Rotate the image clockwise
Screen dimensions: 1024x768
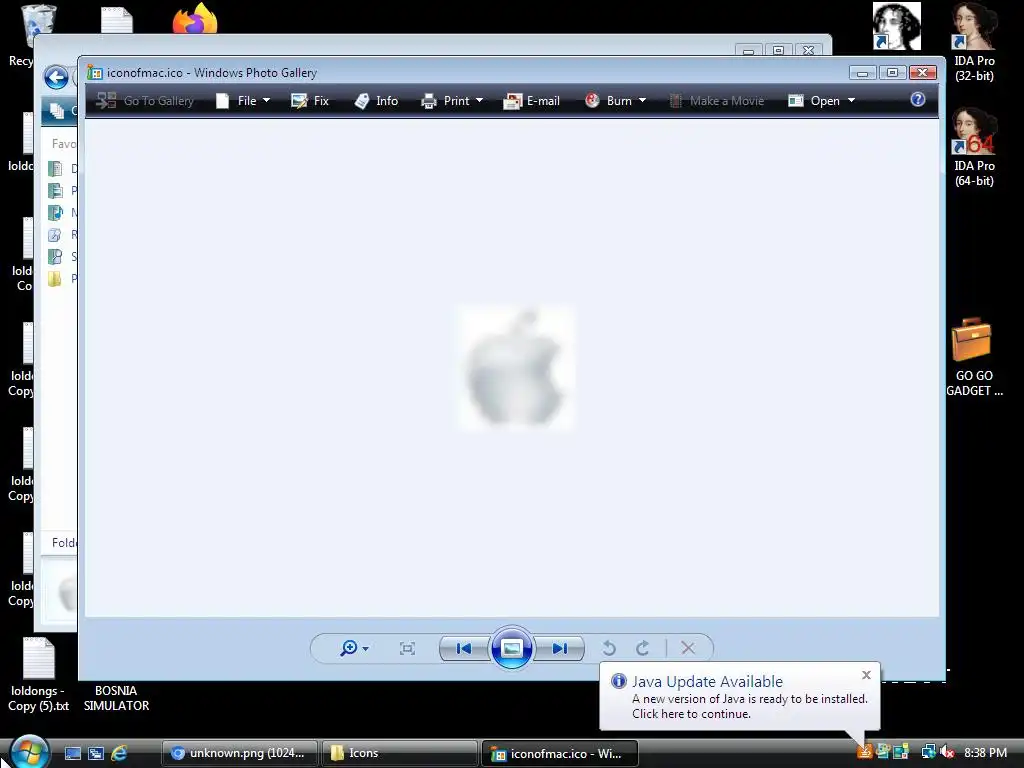pyautogui.click(x=643, y=648)
